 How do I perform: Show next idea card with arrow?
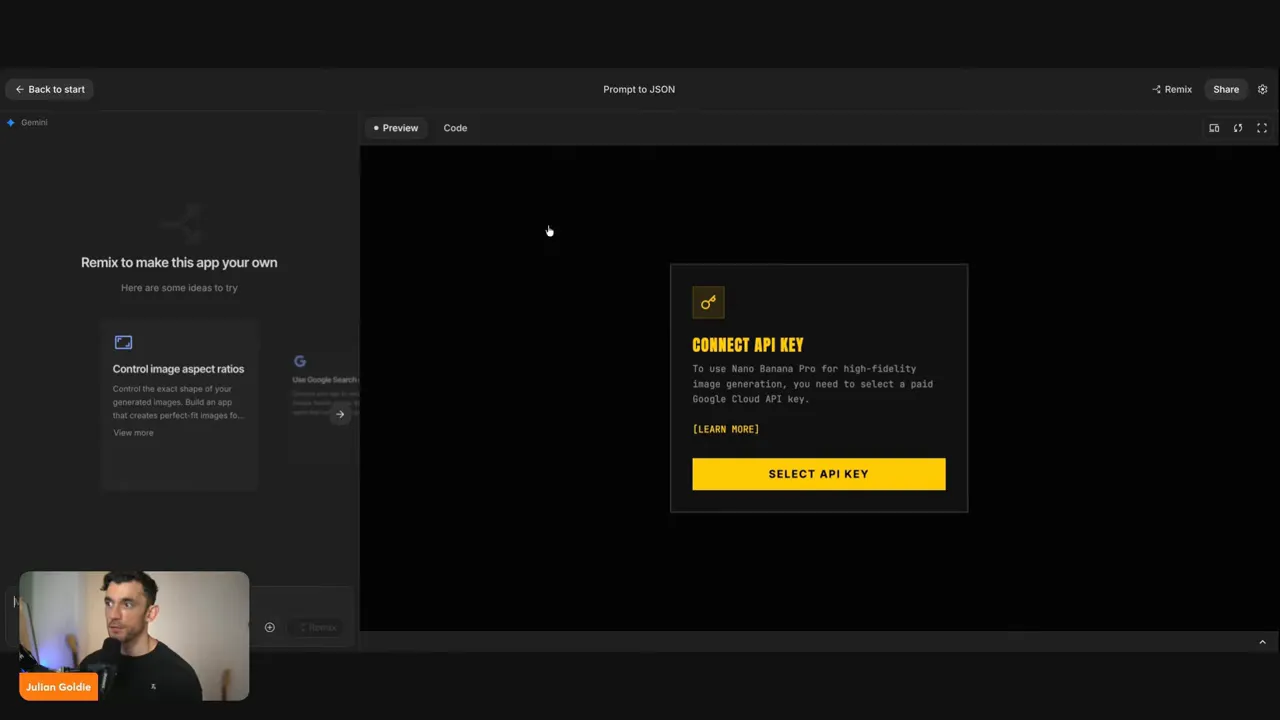pyautogui.click(x=340, y=414)
